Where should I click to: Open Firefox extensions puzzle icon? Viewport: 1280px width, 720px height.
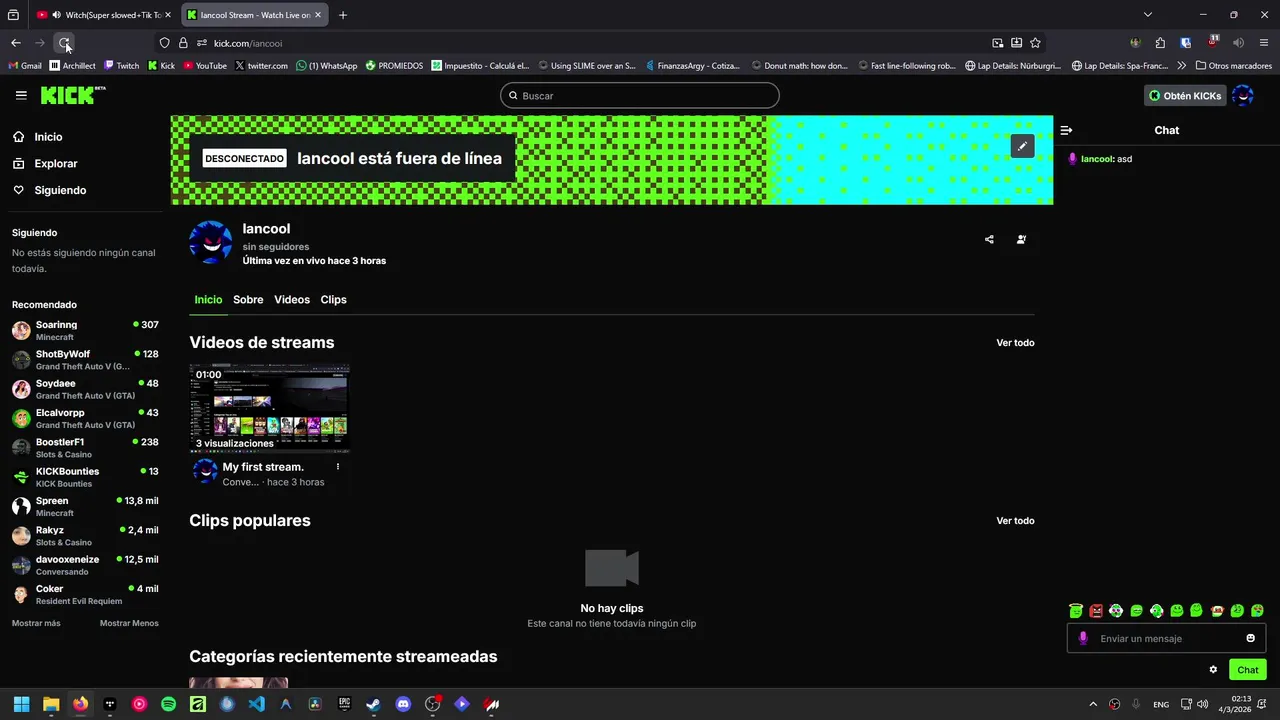(1160, 43)
